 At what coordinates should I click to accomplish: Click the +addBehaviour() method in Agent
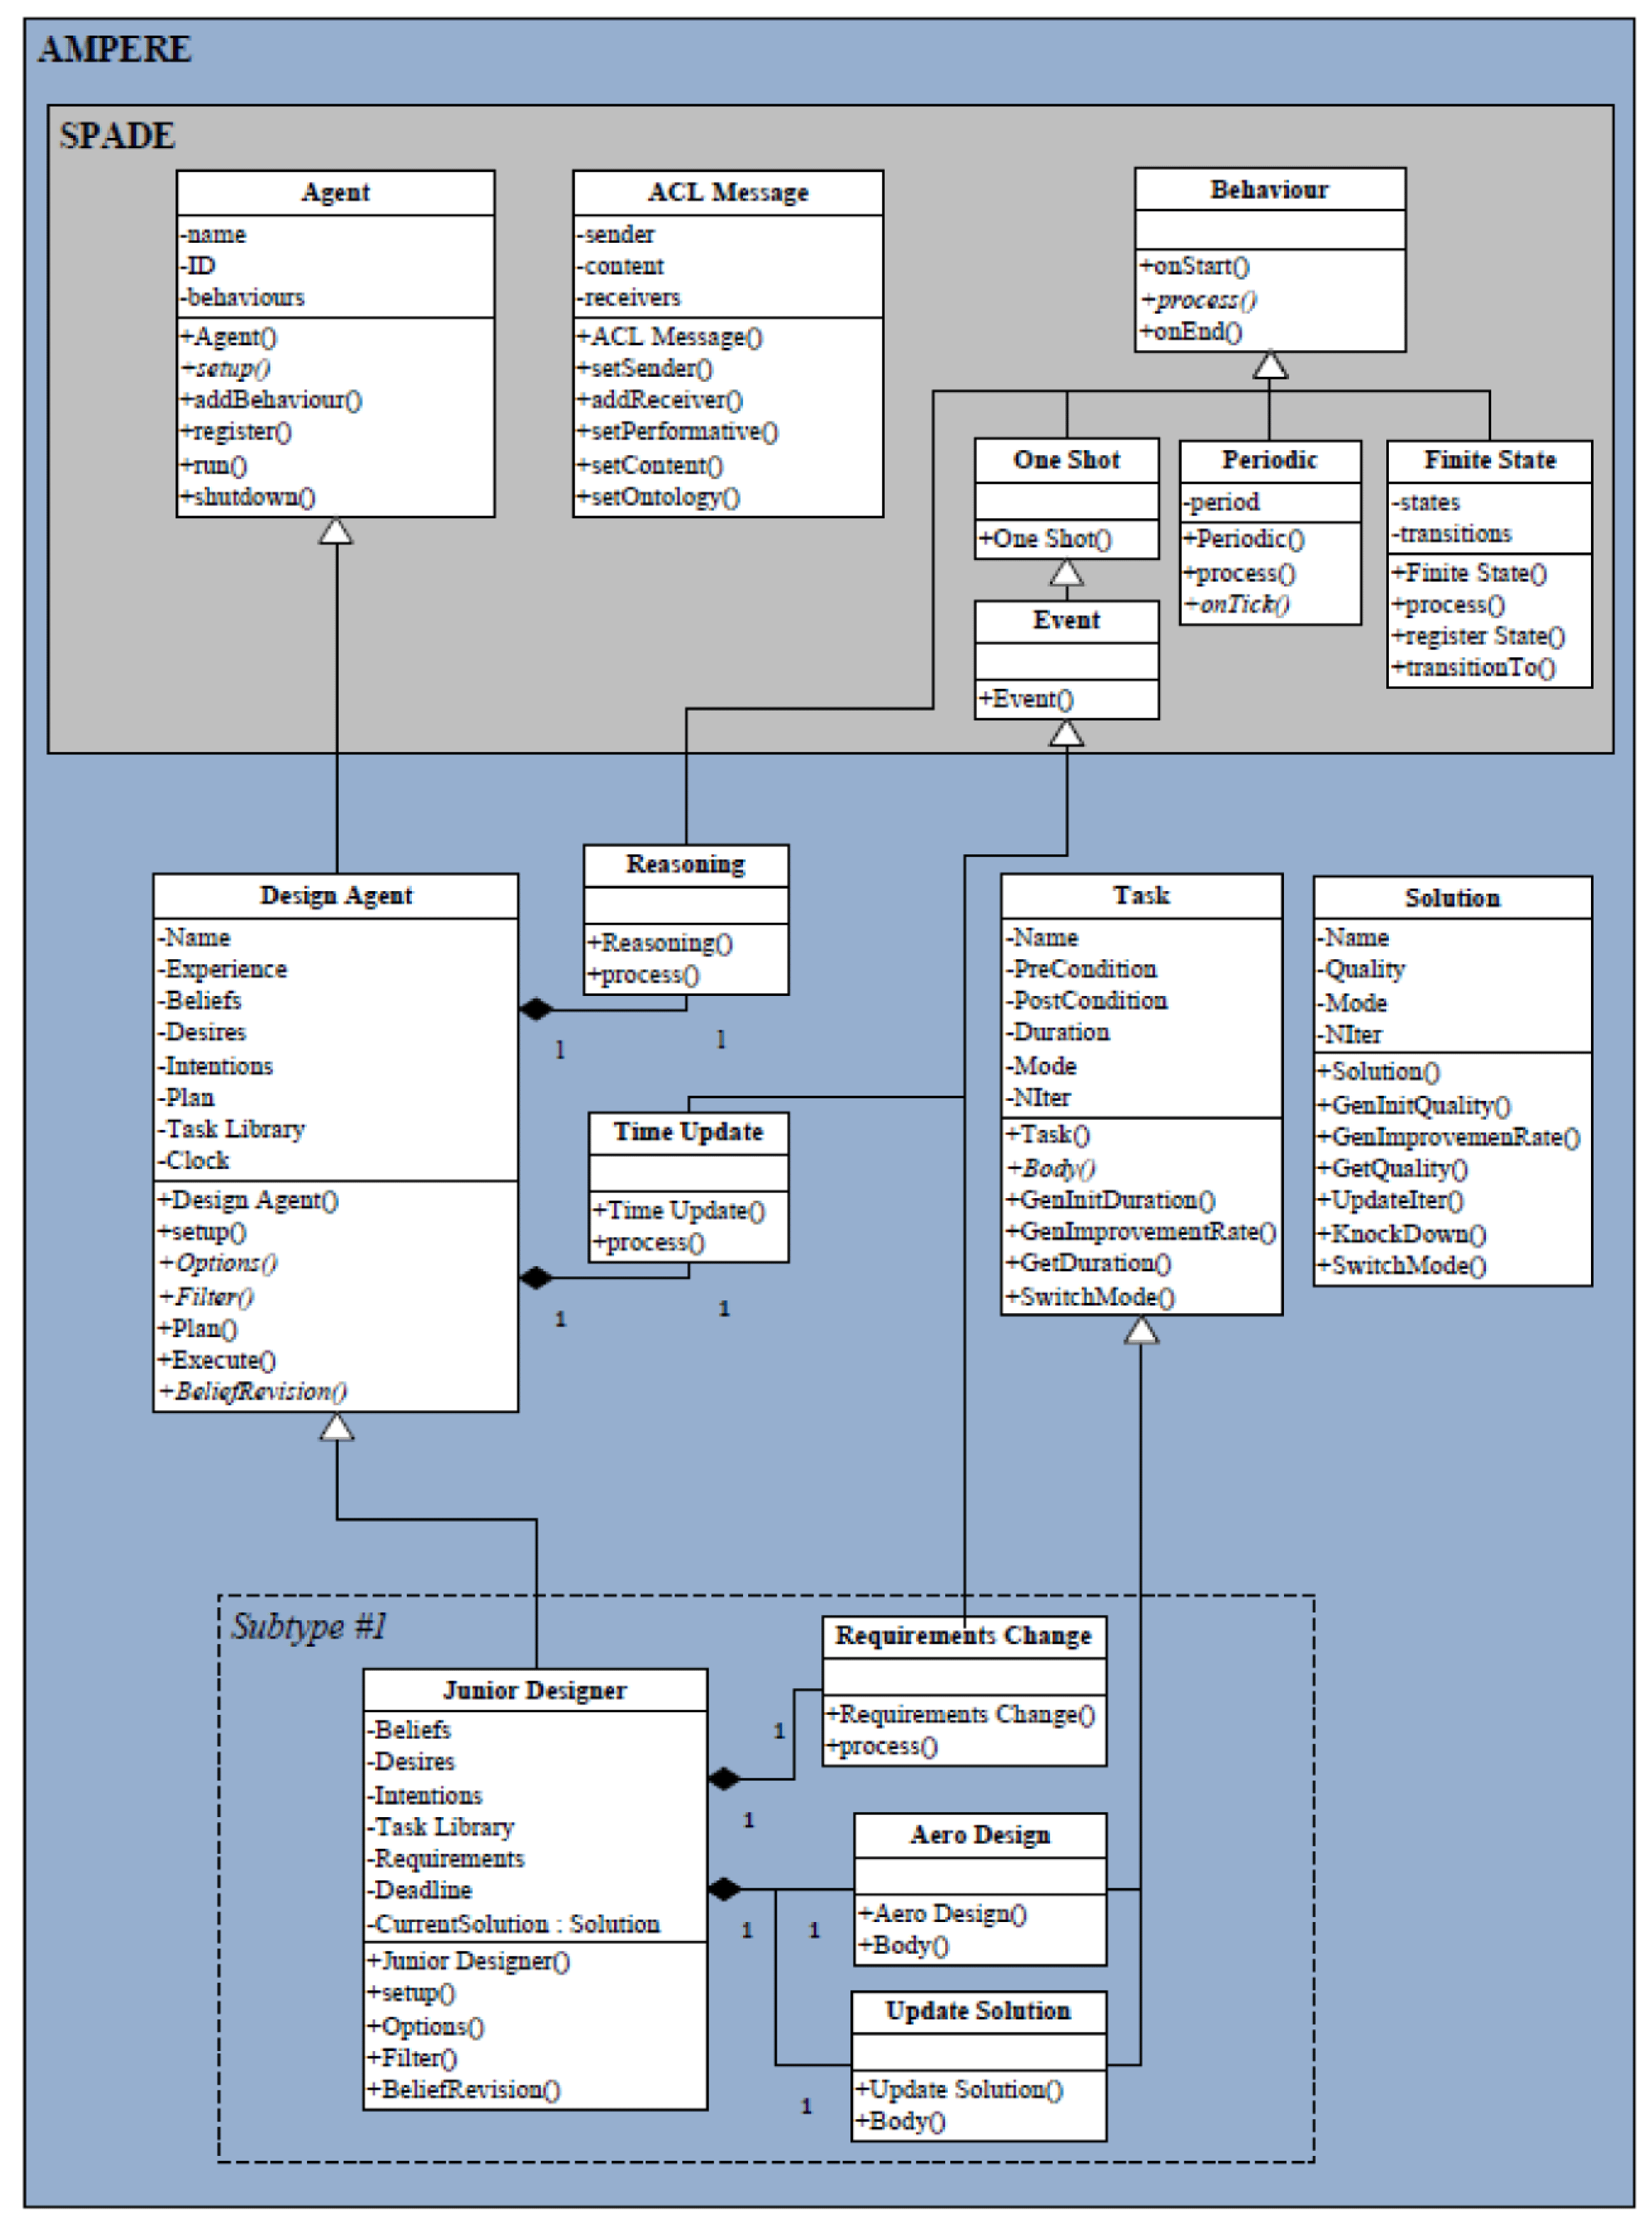click(x=271, y=400)
